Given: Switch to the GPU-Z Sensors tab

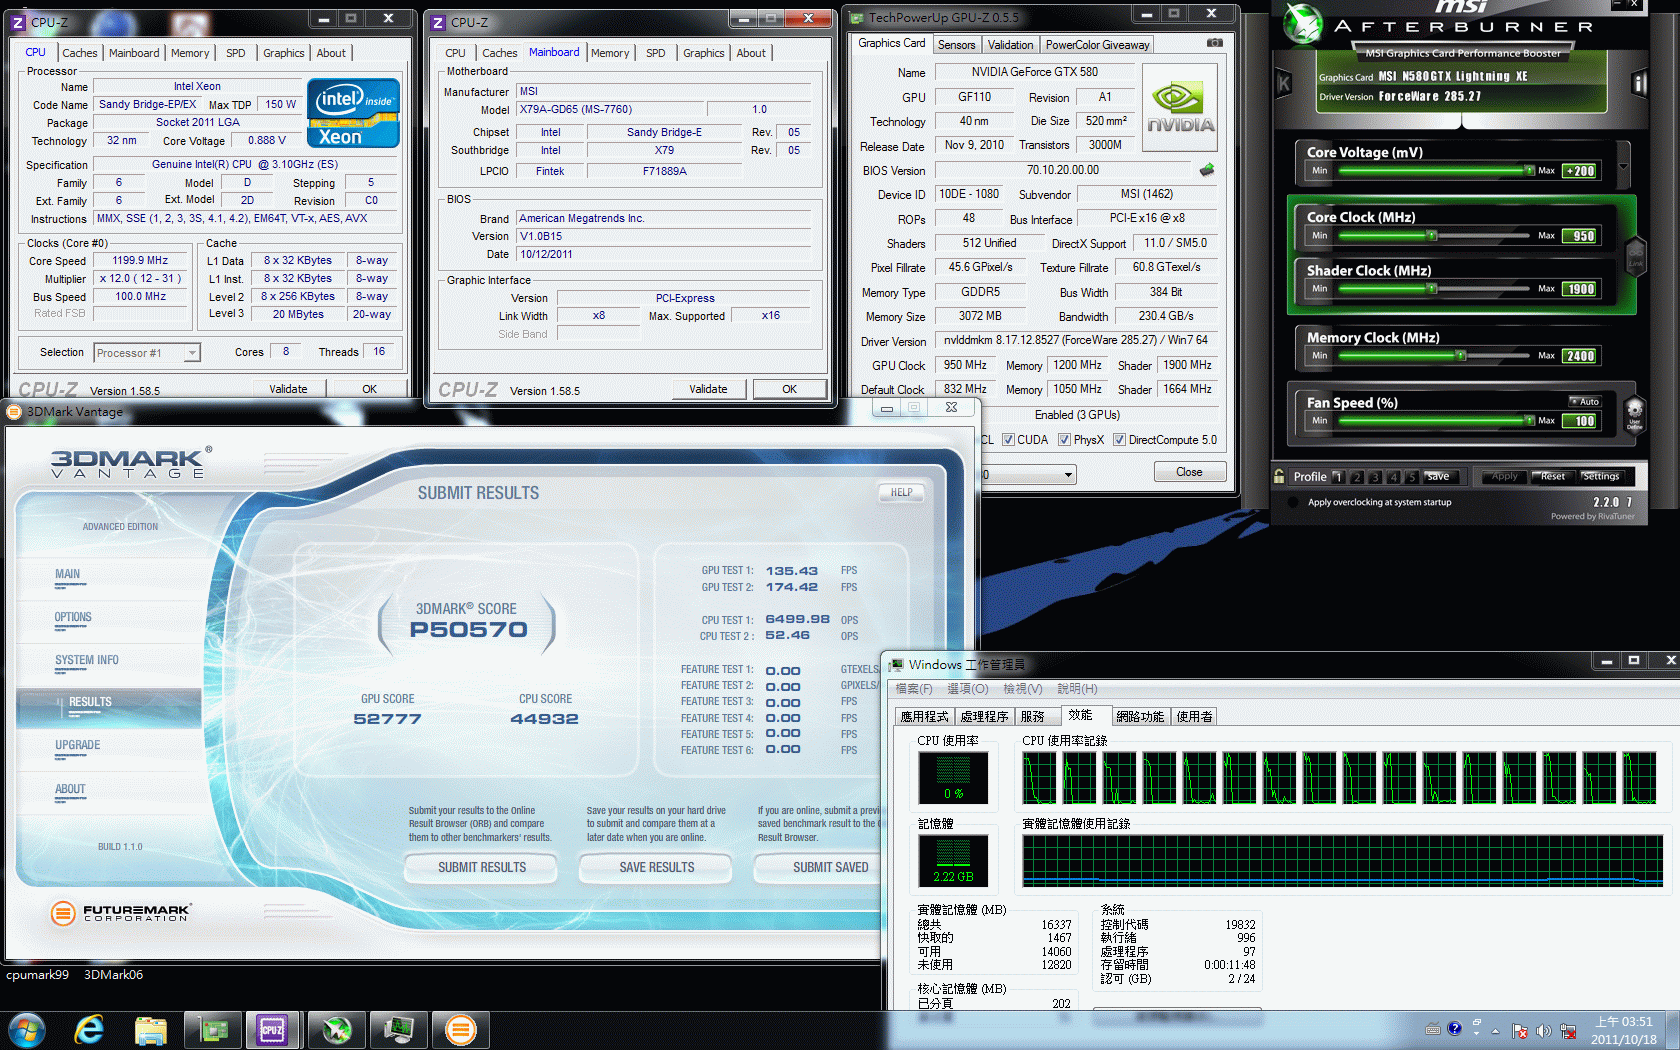Looking at the screenshot, I should tap(956, 45).
